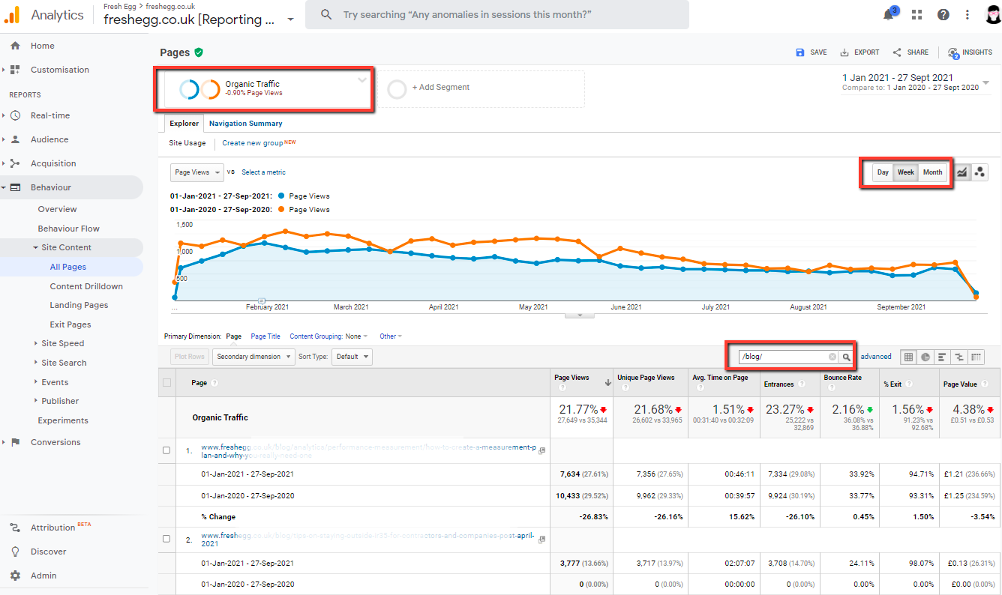Click the help question mark icon

(943, 15)
